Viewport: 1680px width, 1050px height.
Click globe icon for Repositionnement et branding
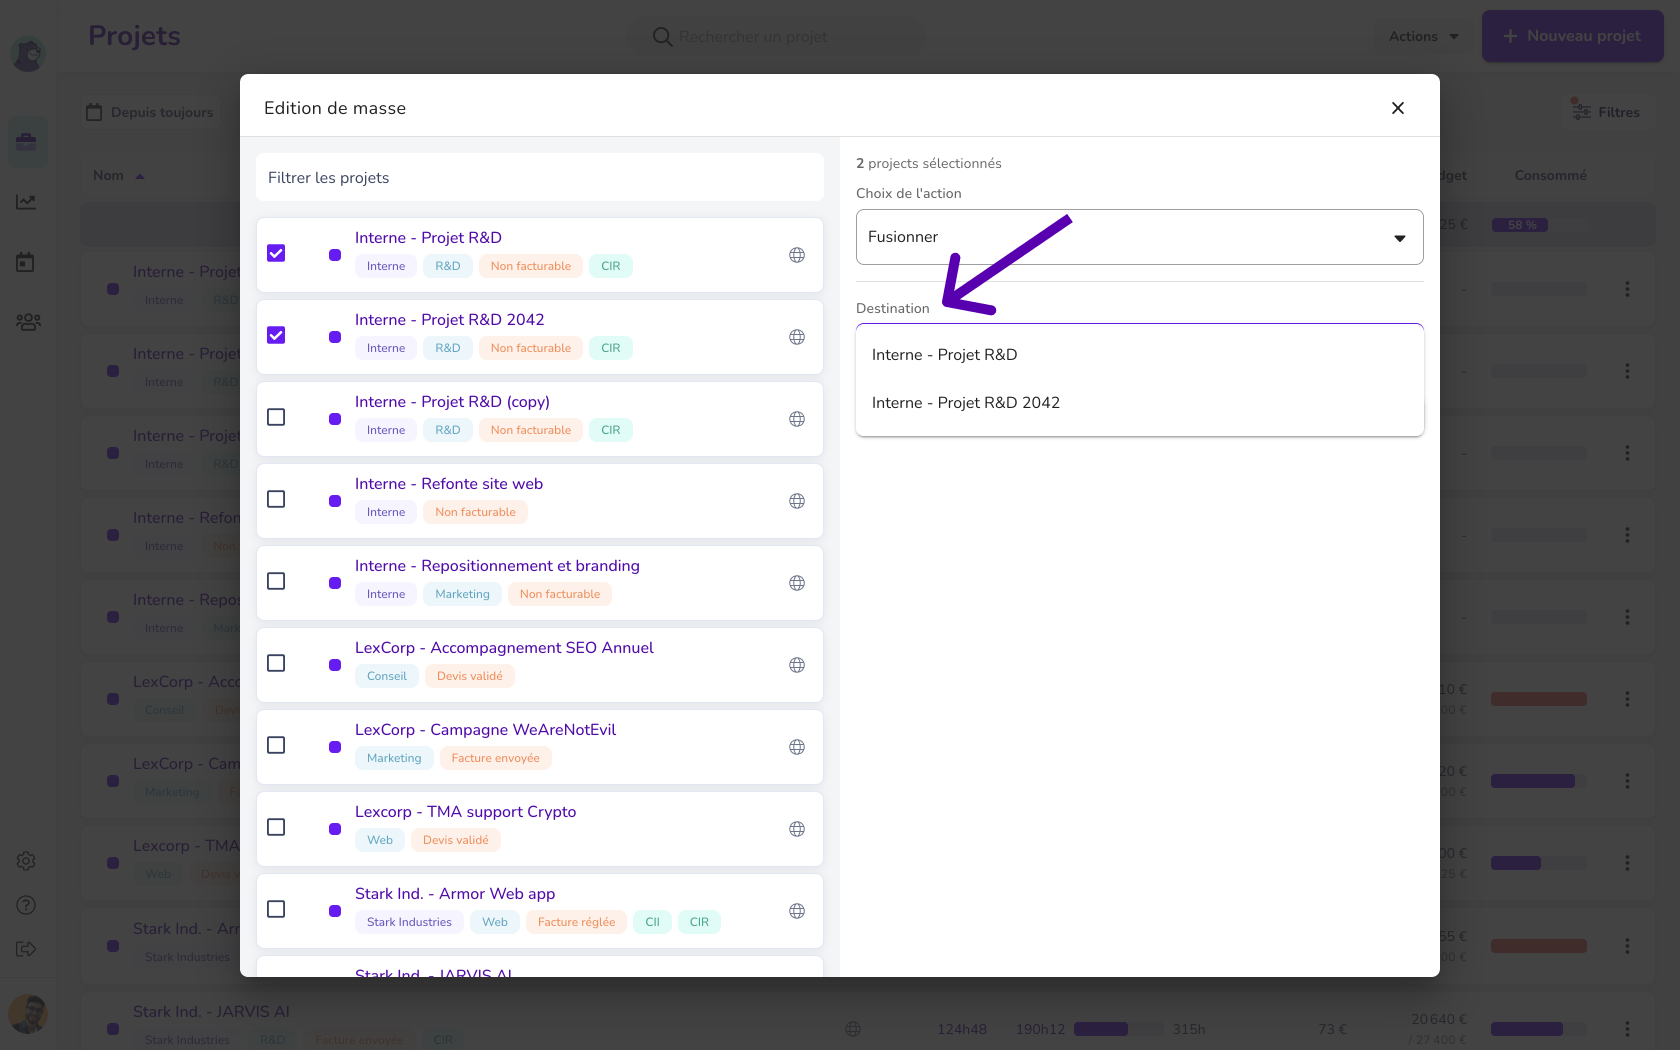tap(797, 583)
